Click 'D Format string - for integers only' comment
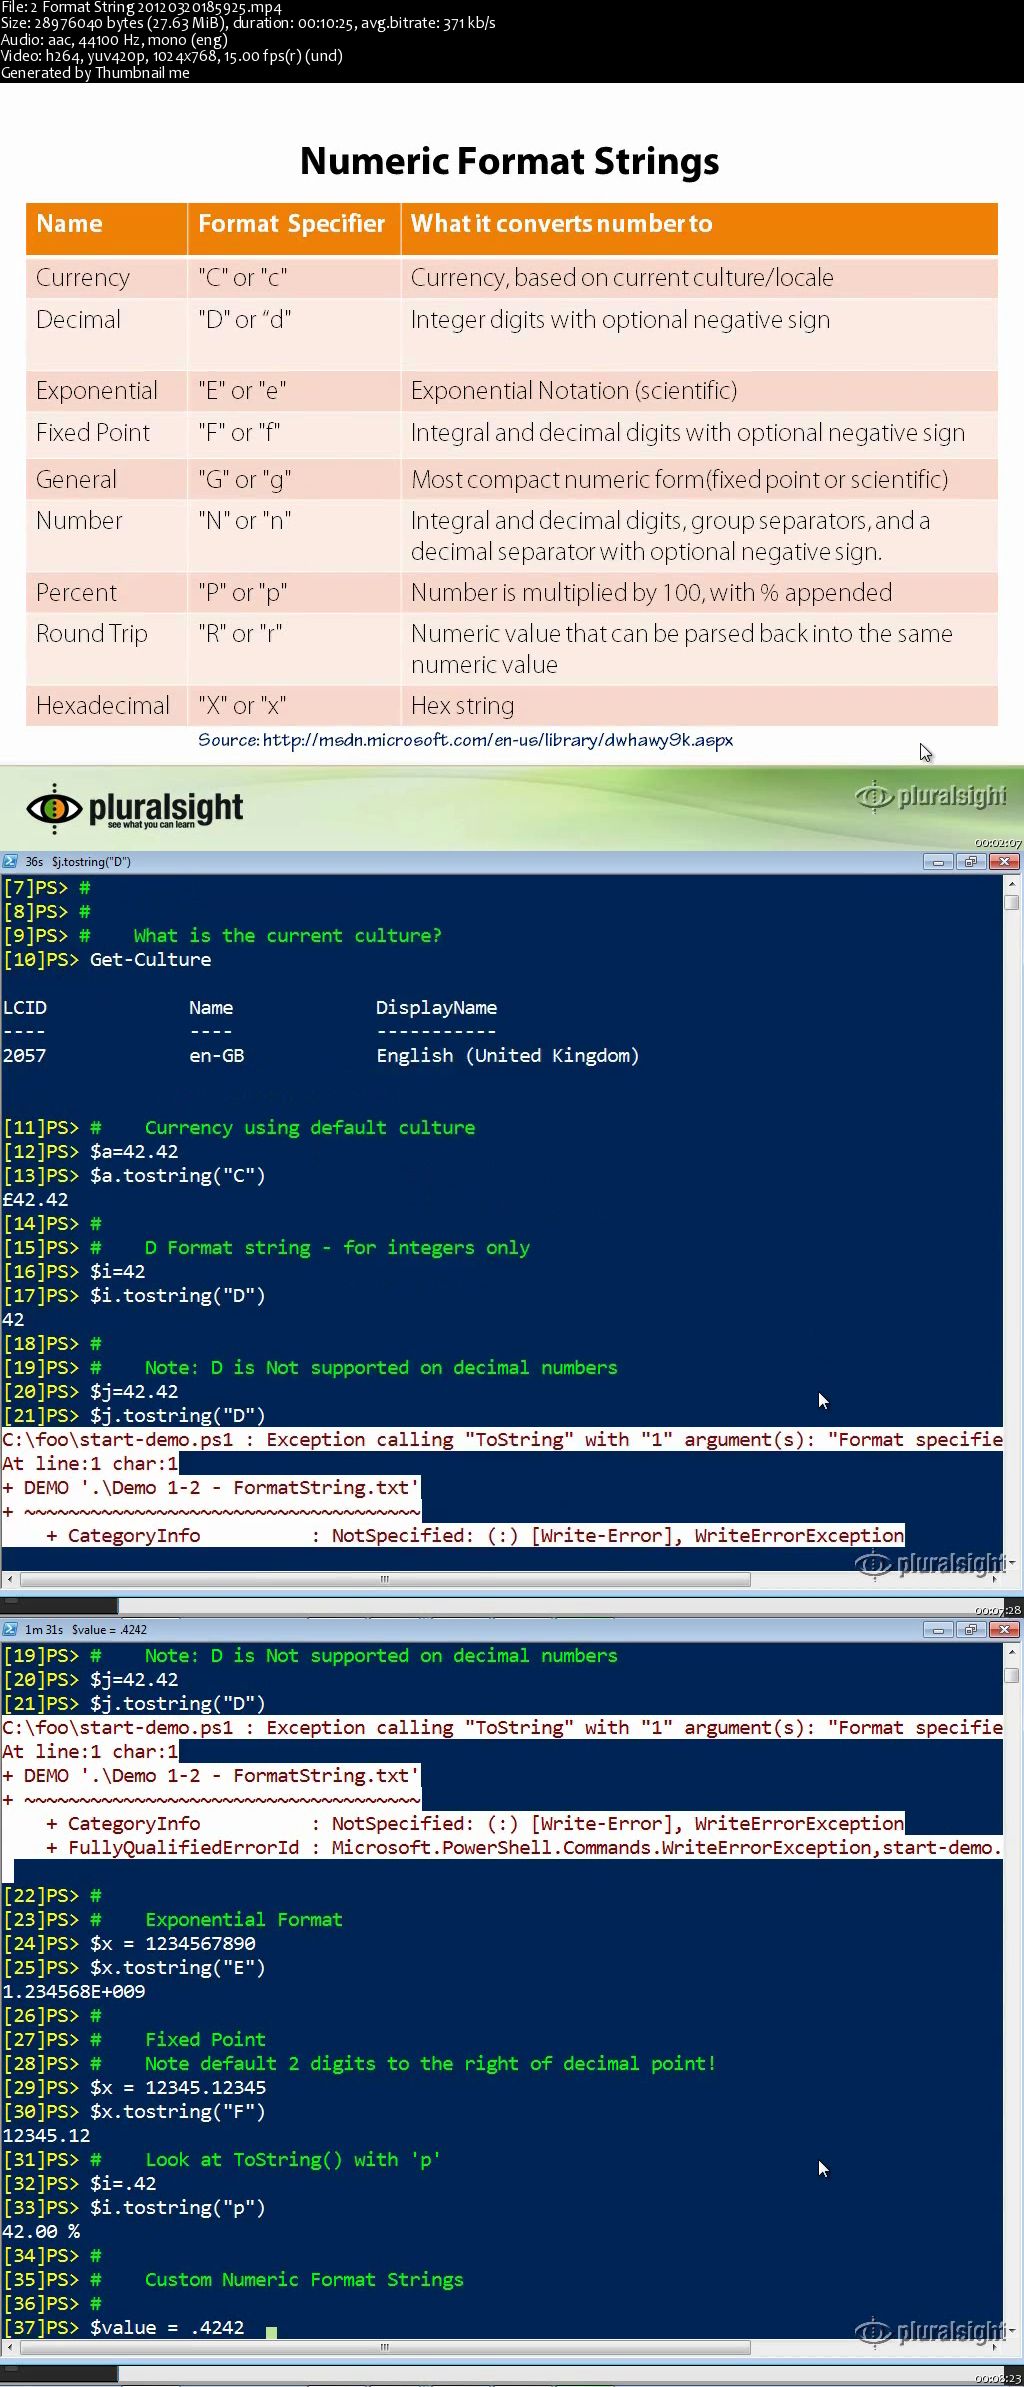 click(x=337, y=1248)
